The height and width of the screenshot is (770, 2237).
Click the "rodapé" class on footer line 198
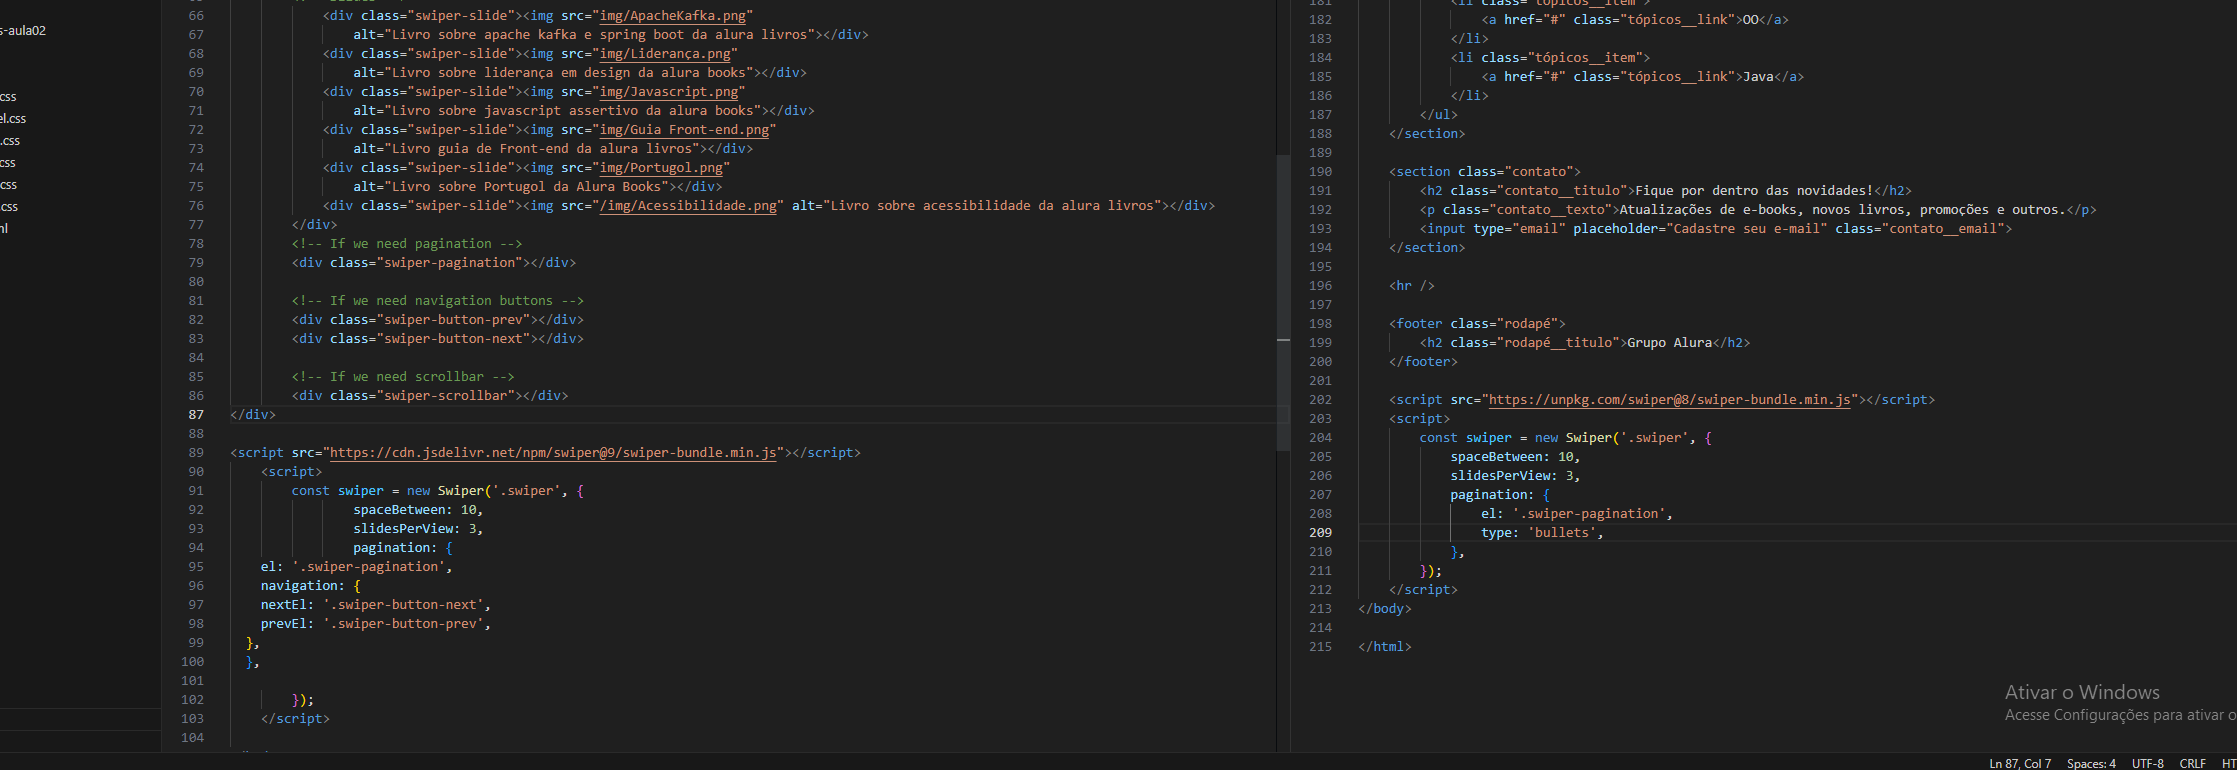1527,324
